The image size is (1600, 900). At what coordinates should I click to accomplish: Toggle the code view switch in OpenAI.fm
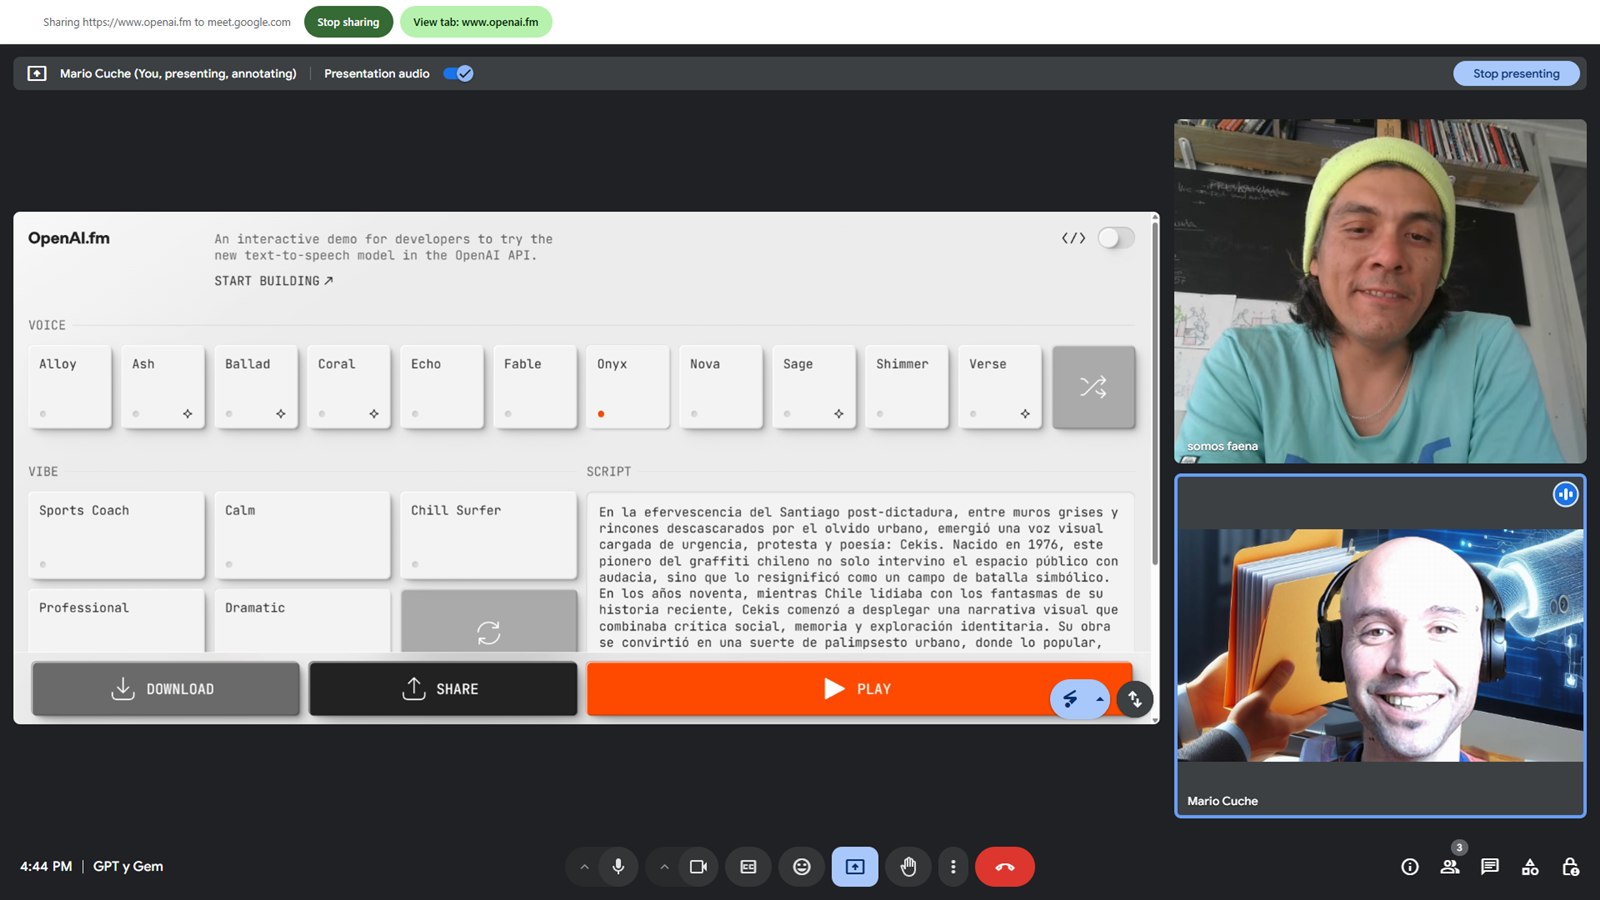(1116, 238)
